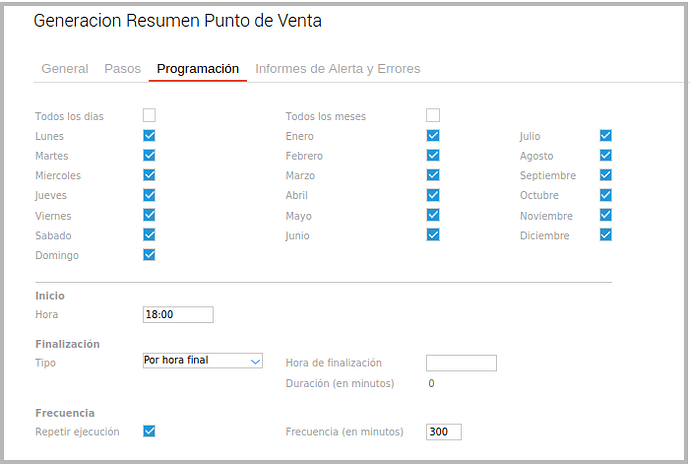Open the Pasos tab

pyautogui.click(x=122, y=69)
